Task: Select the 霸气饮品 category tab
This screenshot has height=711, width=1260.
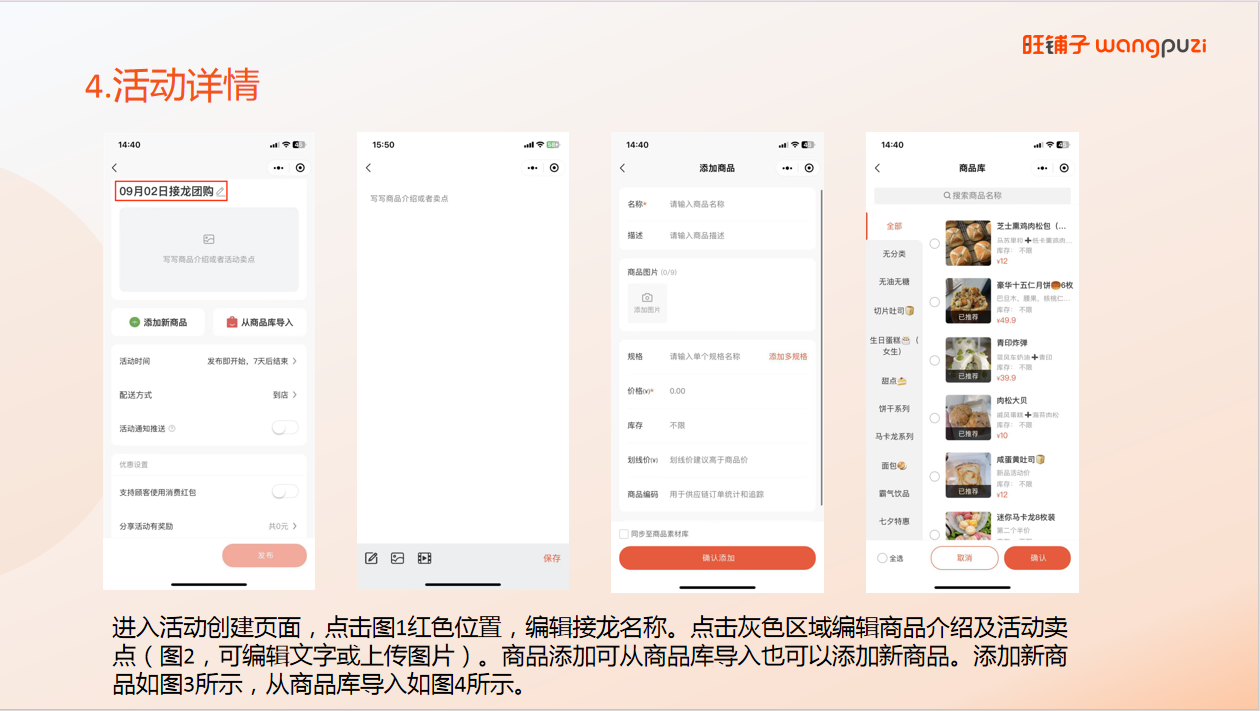Action: pyautogui.click(x=894, y=494)
